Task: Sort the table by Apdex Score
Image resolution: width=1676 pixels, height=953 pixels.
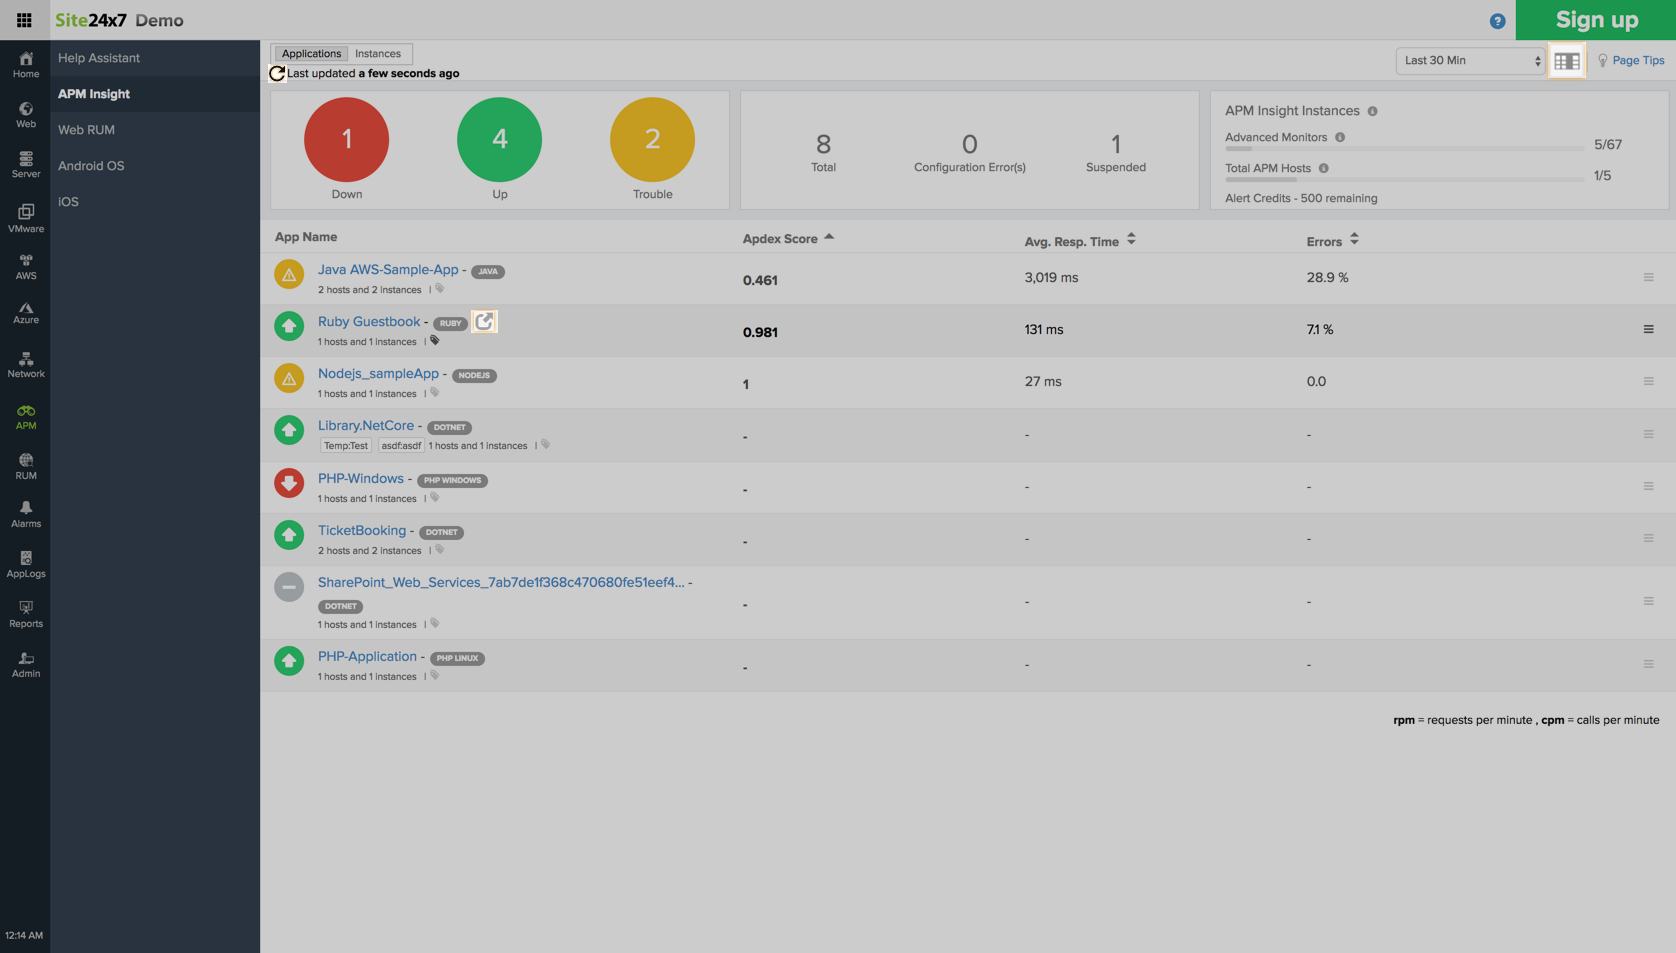Action: click(x=788, y=239)
